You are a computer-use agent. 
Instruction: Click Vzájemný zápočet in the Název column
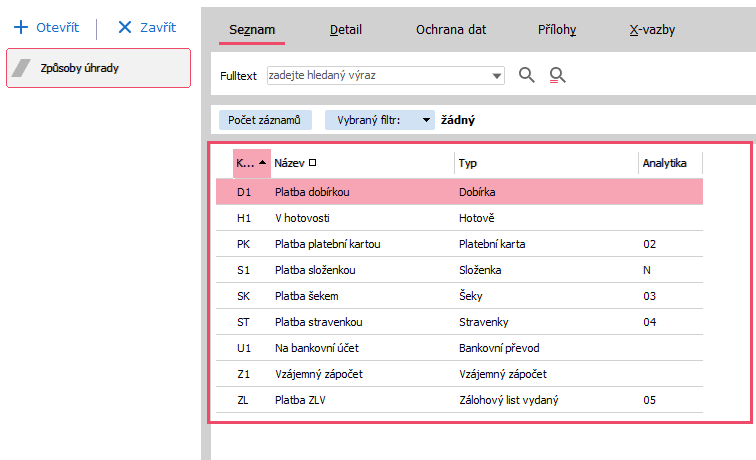(x=319, y=374)
